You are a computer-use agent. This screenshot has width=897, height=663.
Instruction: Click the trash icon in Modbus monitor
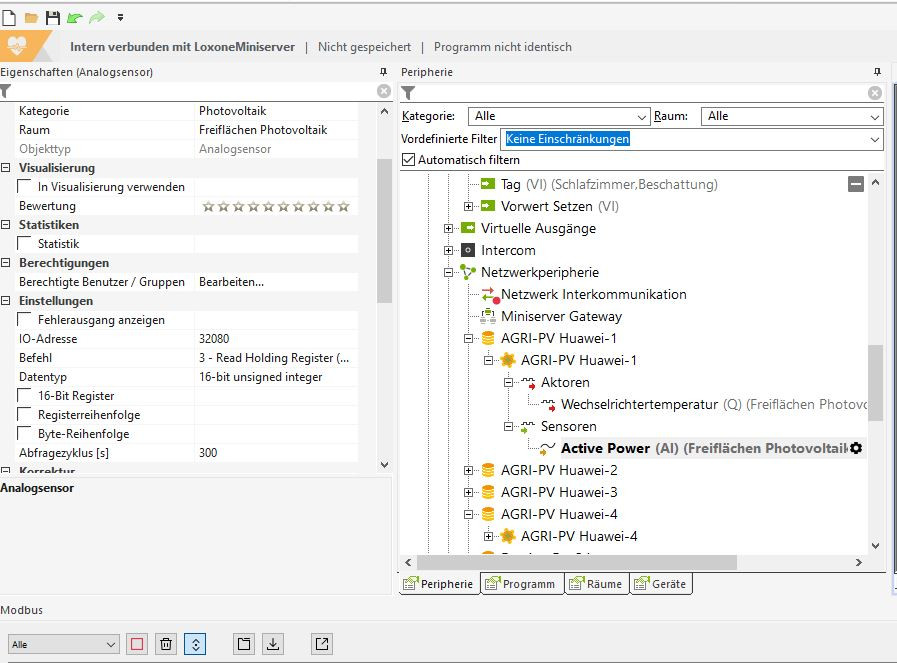(167, 644)
